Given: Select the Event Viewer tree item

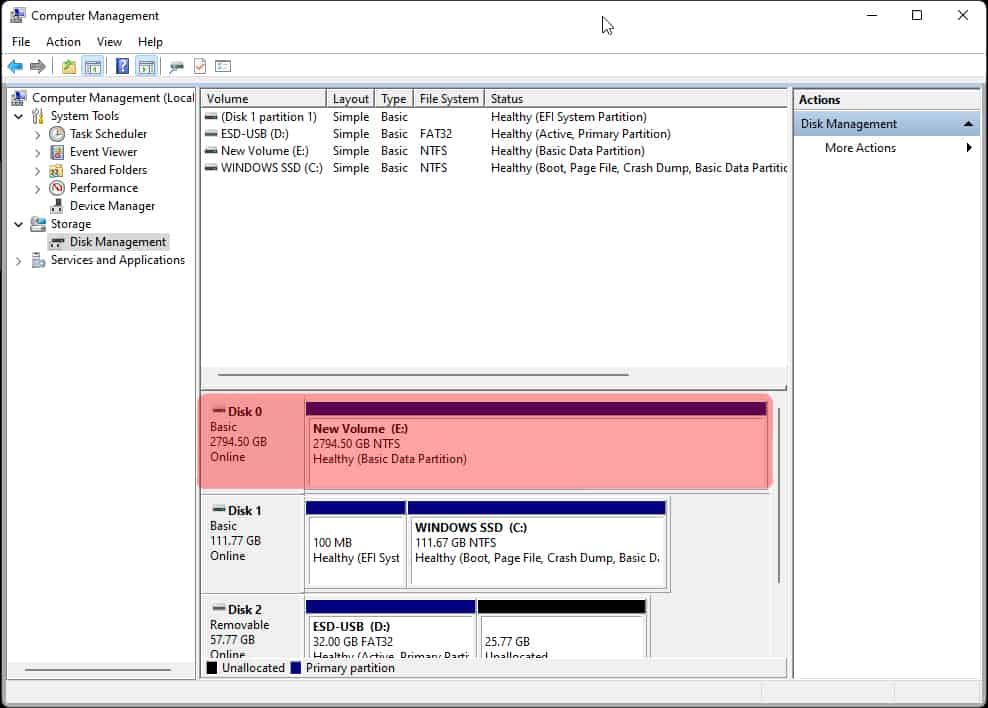Looking at the screenshot, I should (103, 152).
